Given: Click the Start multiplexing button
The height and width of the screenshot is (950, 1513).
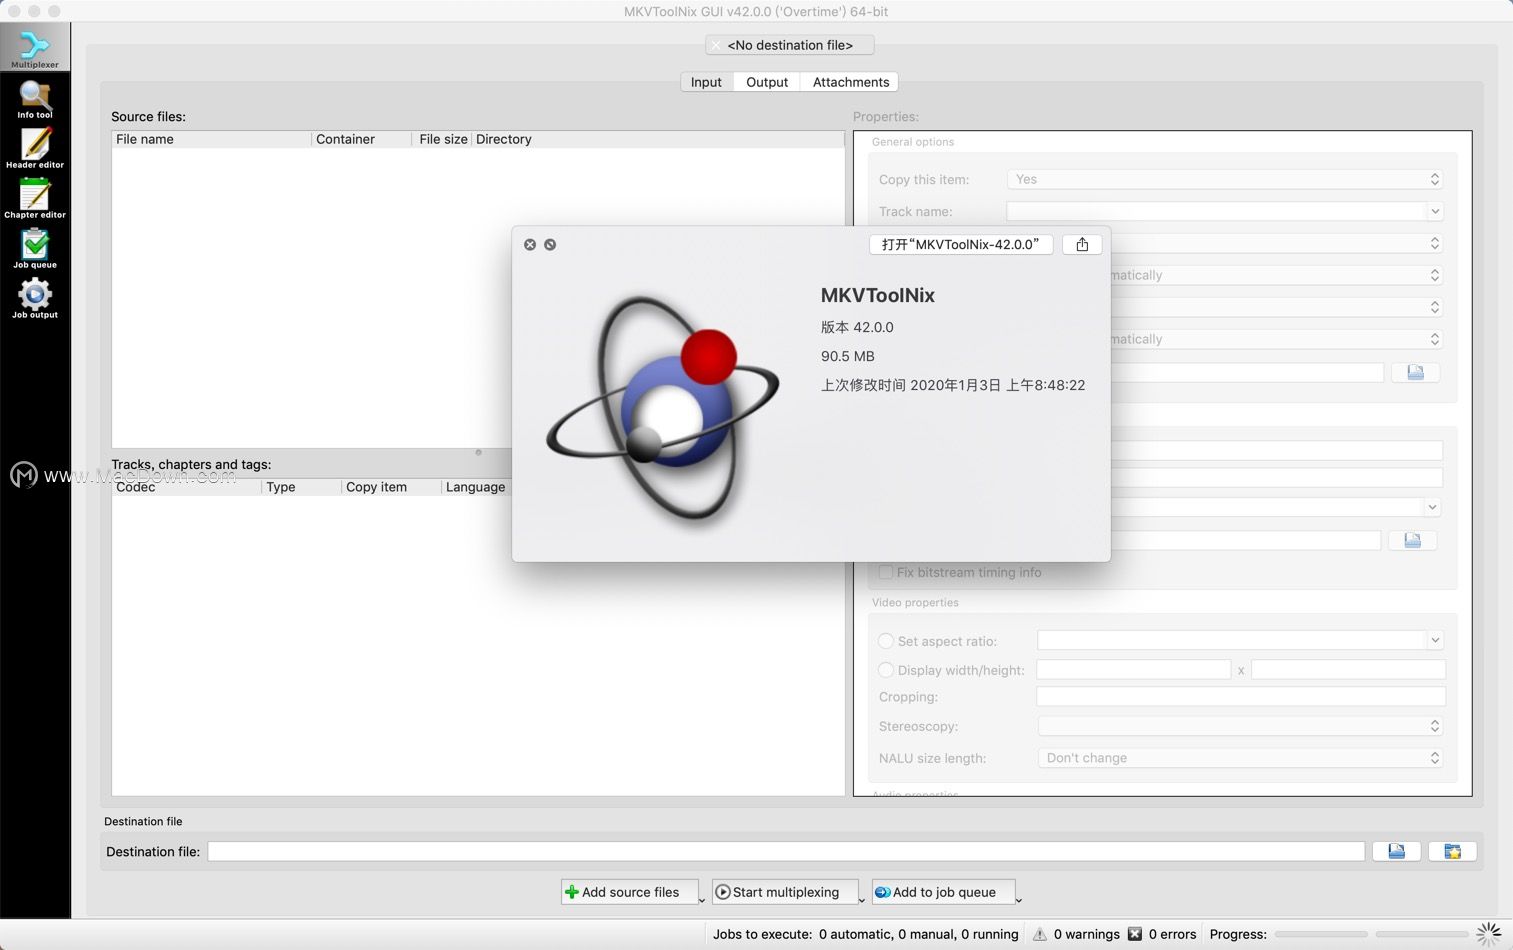Looking at the screenshot, I should (784, 892).
